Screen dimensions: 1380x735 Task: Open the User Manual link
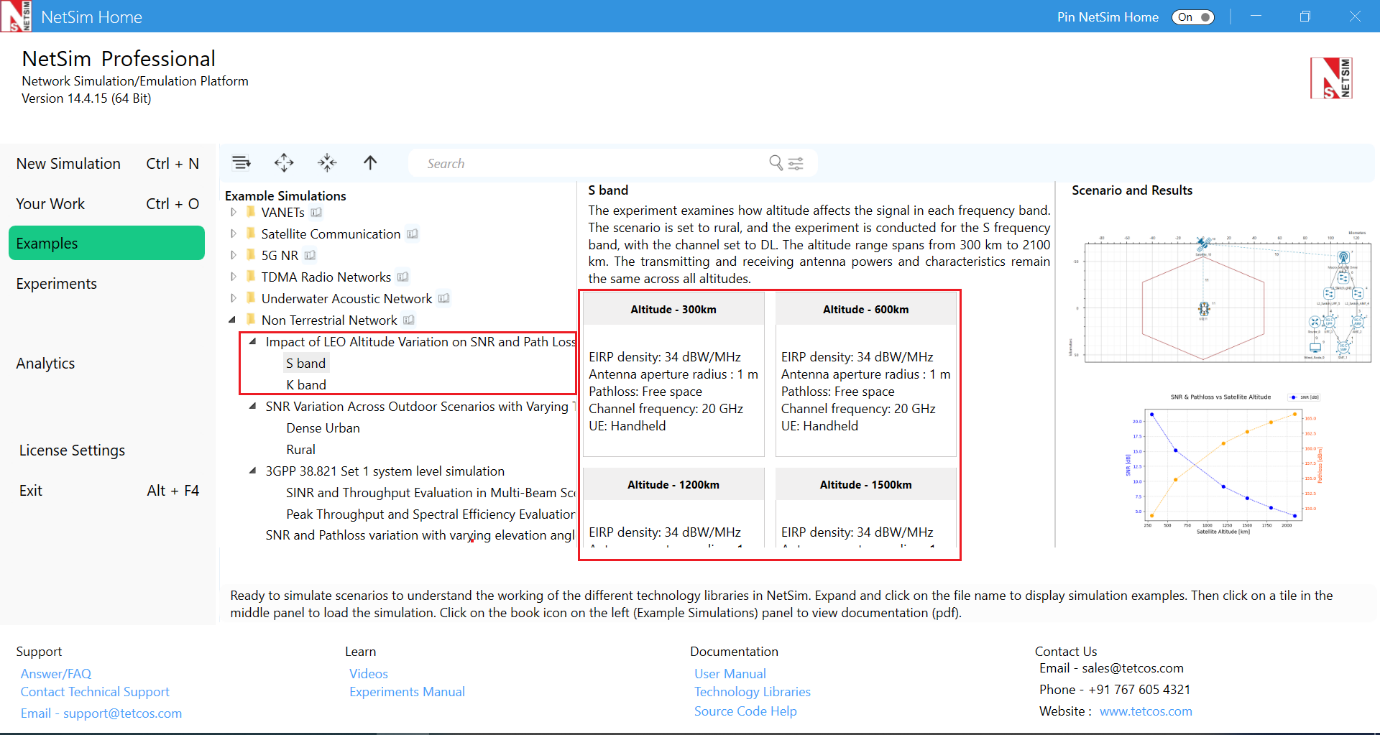click(x=730, y=674)
